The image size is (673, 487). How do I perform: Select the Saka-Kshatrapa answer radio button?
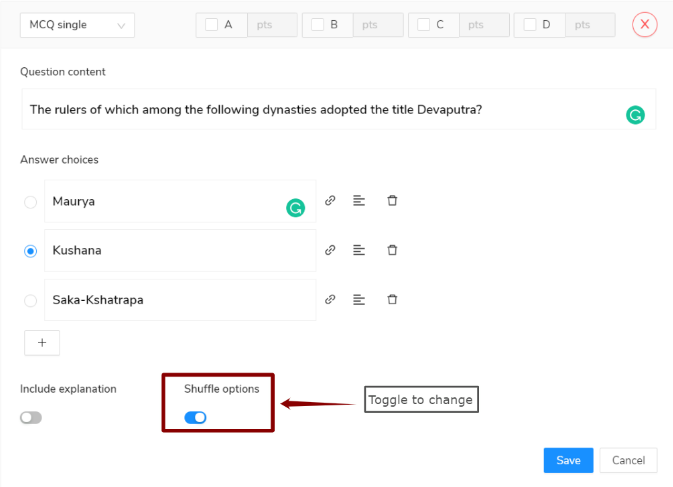coord(30,300)
